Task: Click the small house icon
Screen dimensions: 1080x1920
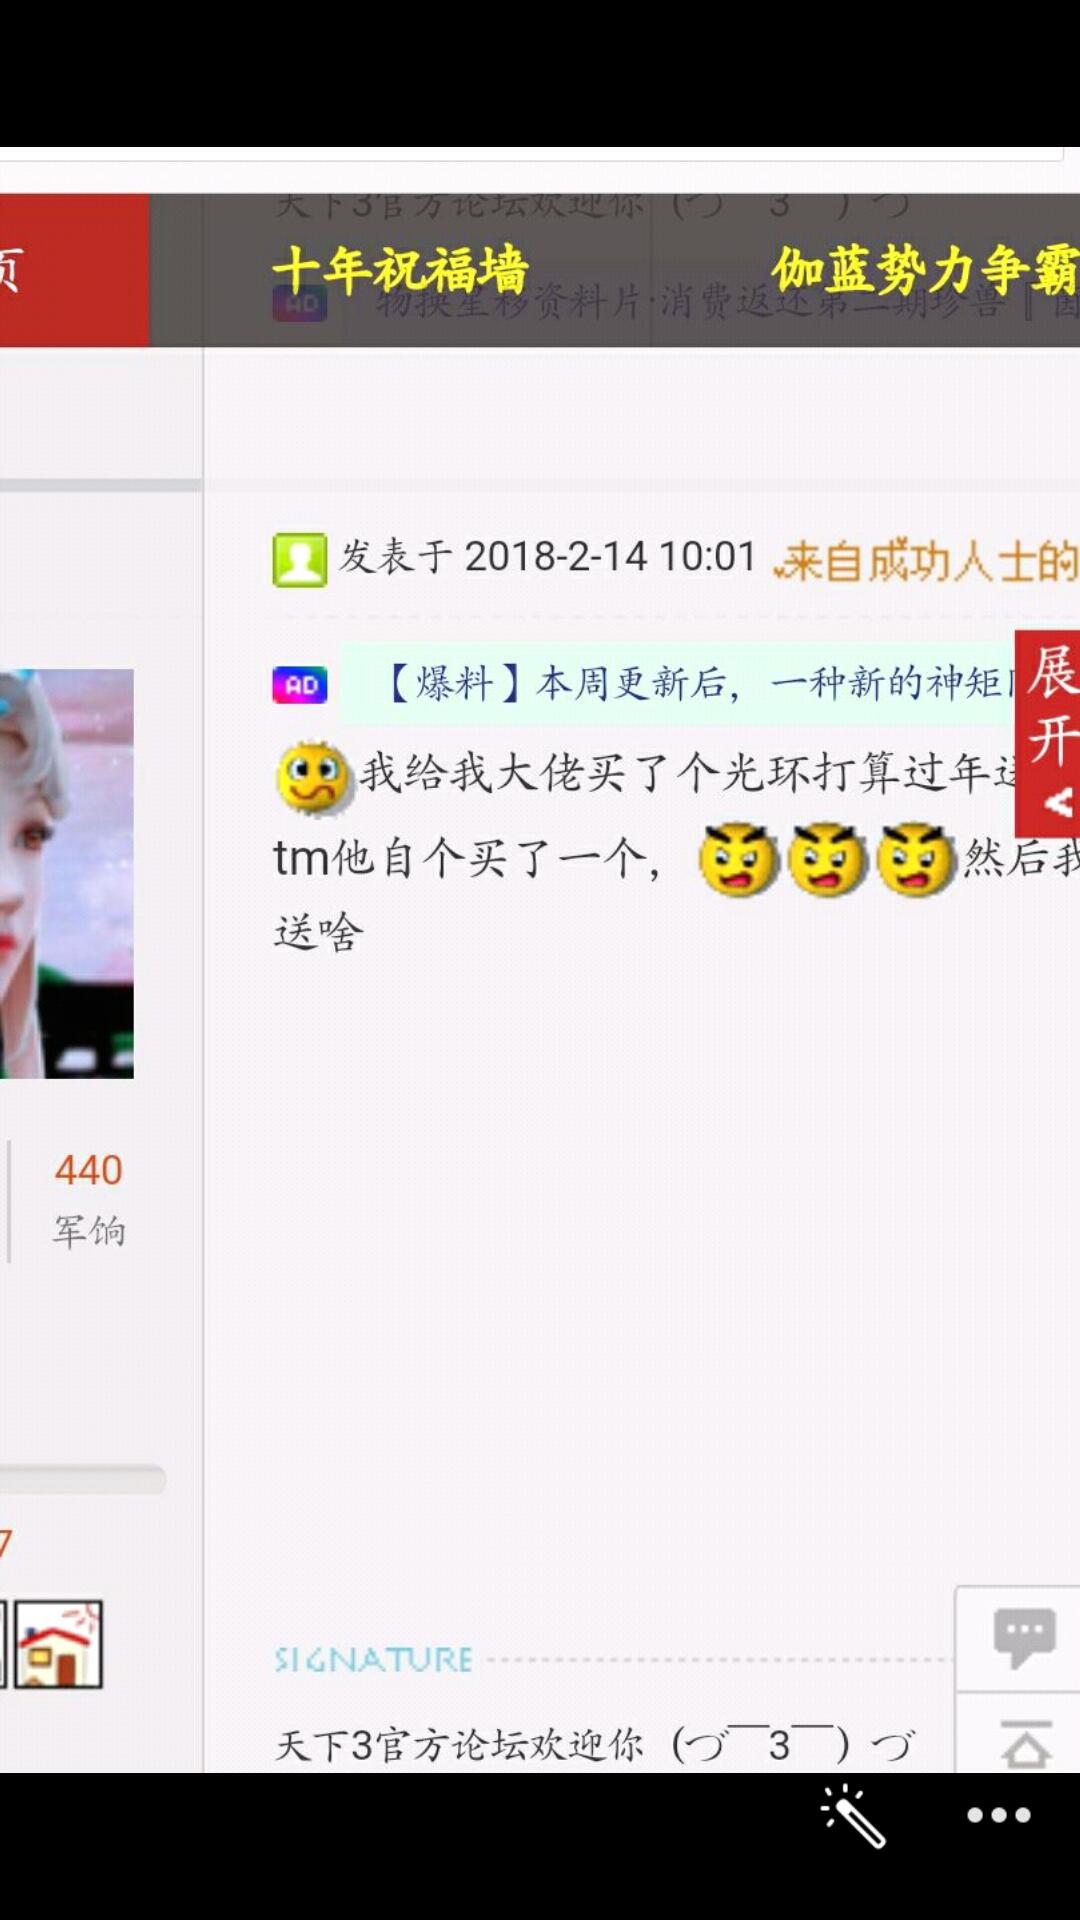Action: tap(58, 1644)
